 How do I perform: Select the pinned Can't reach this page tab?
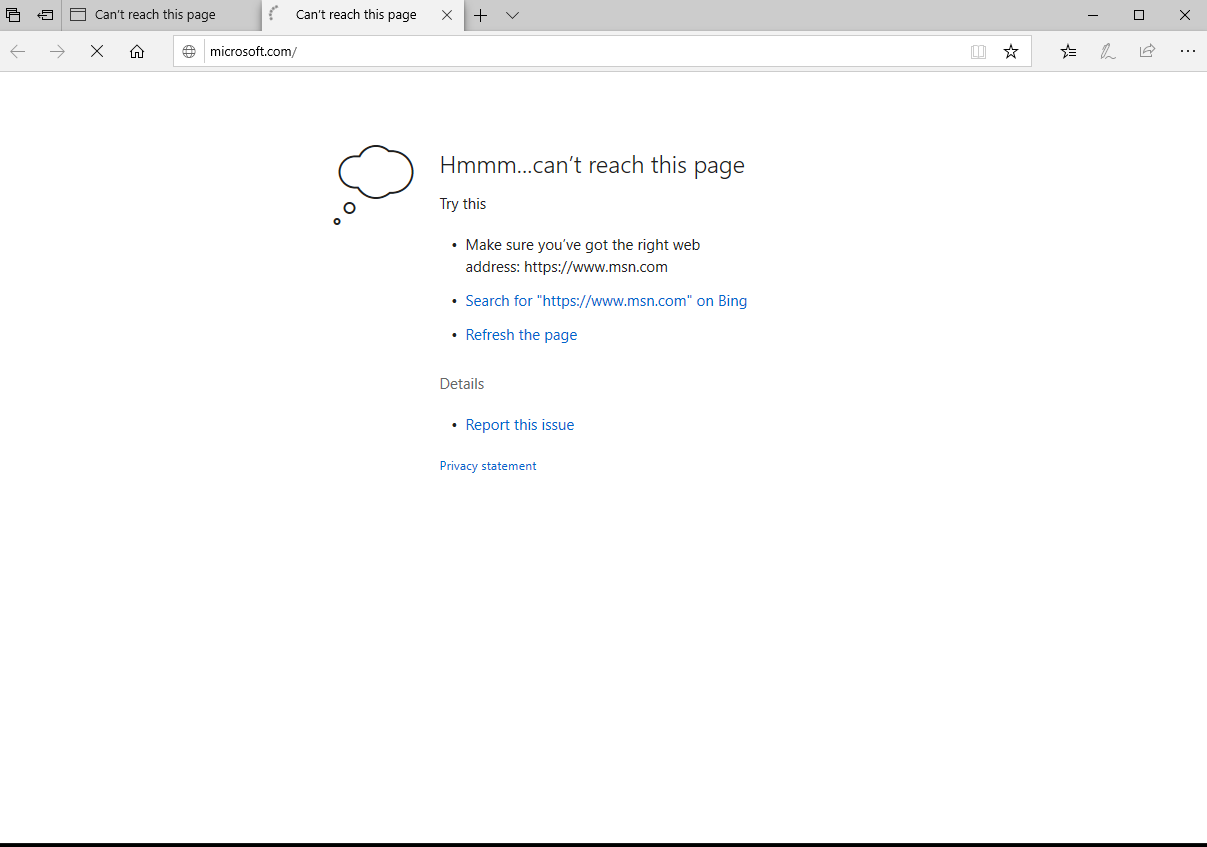tap(160, 14)
